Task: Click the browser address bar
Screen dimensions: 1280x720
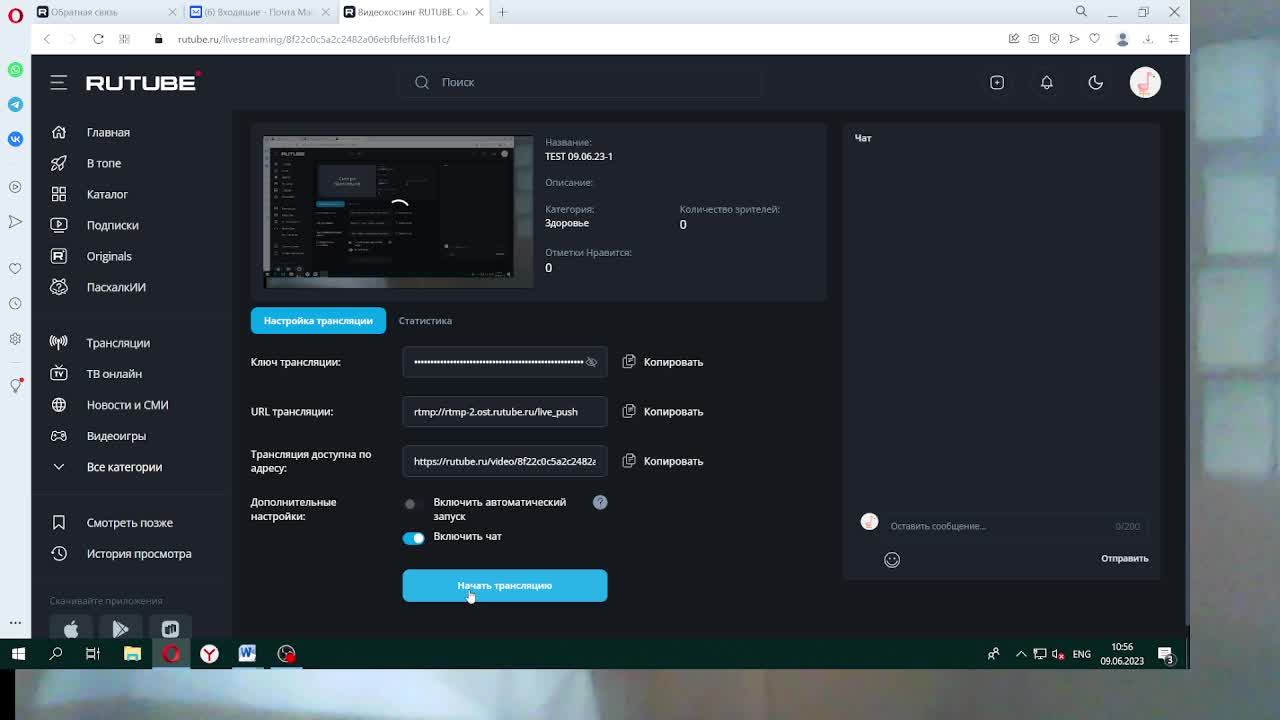Action: tap(580, 39)
